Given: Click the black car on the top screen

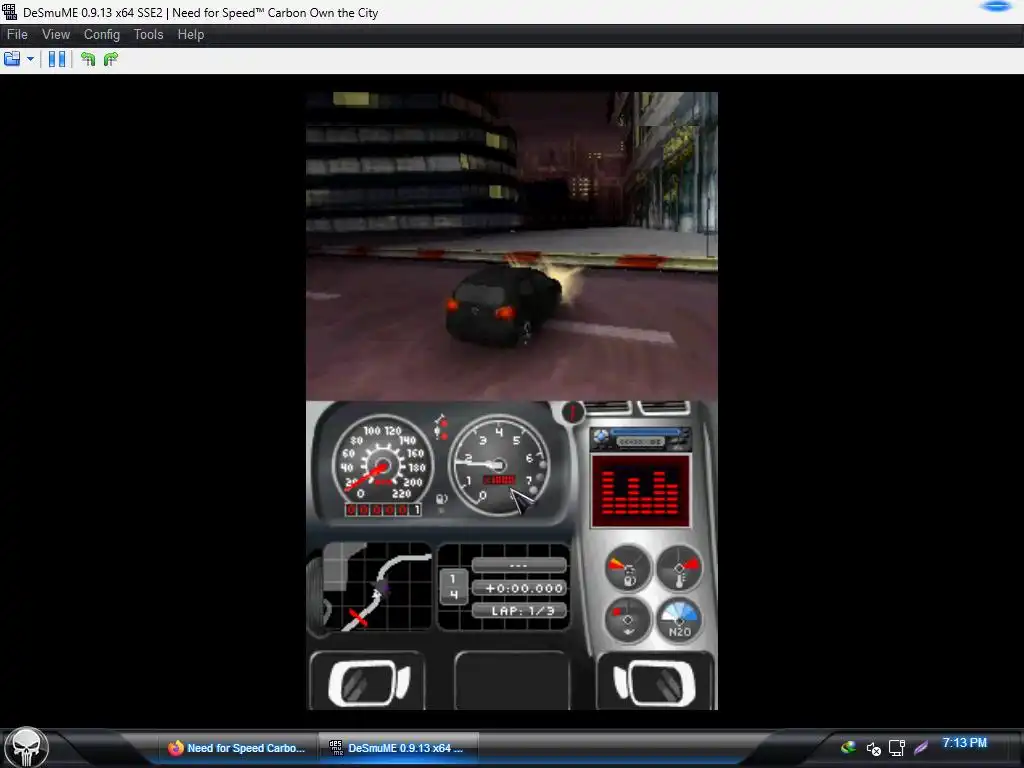Looking at the screenshot, I should pyautogui.click(x=503, y=306).
